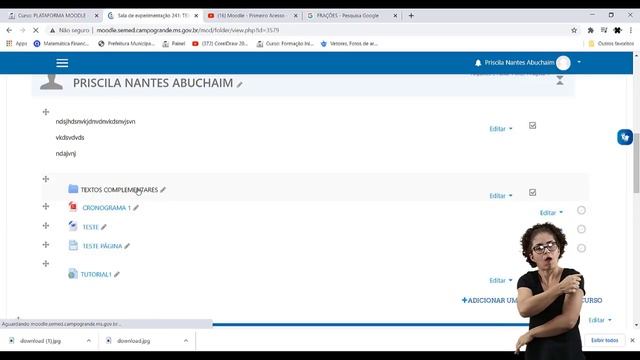Move the label text block with its drag handle

(x=46, y=112)
